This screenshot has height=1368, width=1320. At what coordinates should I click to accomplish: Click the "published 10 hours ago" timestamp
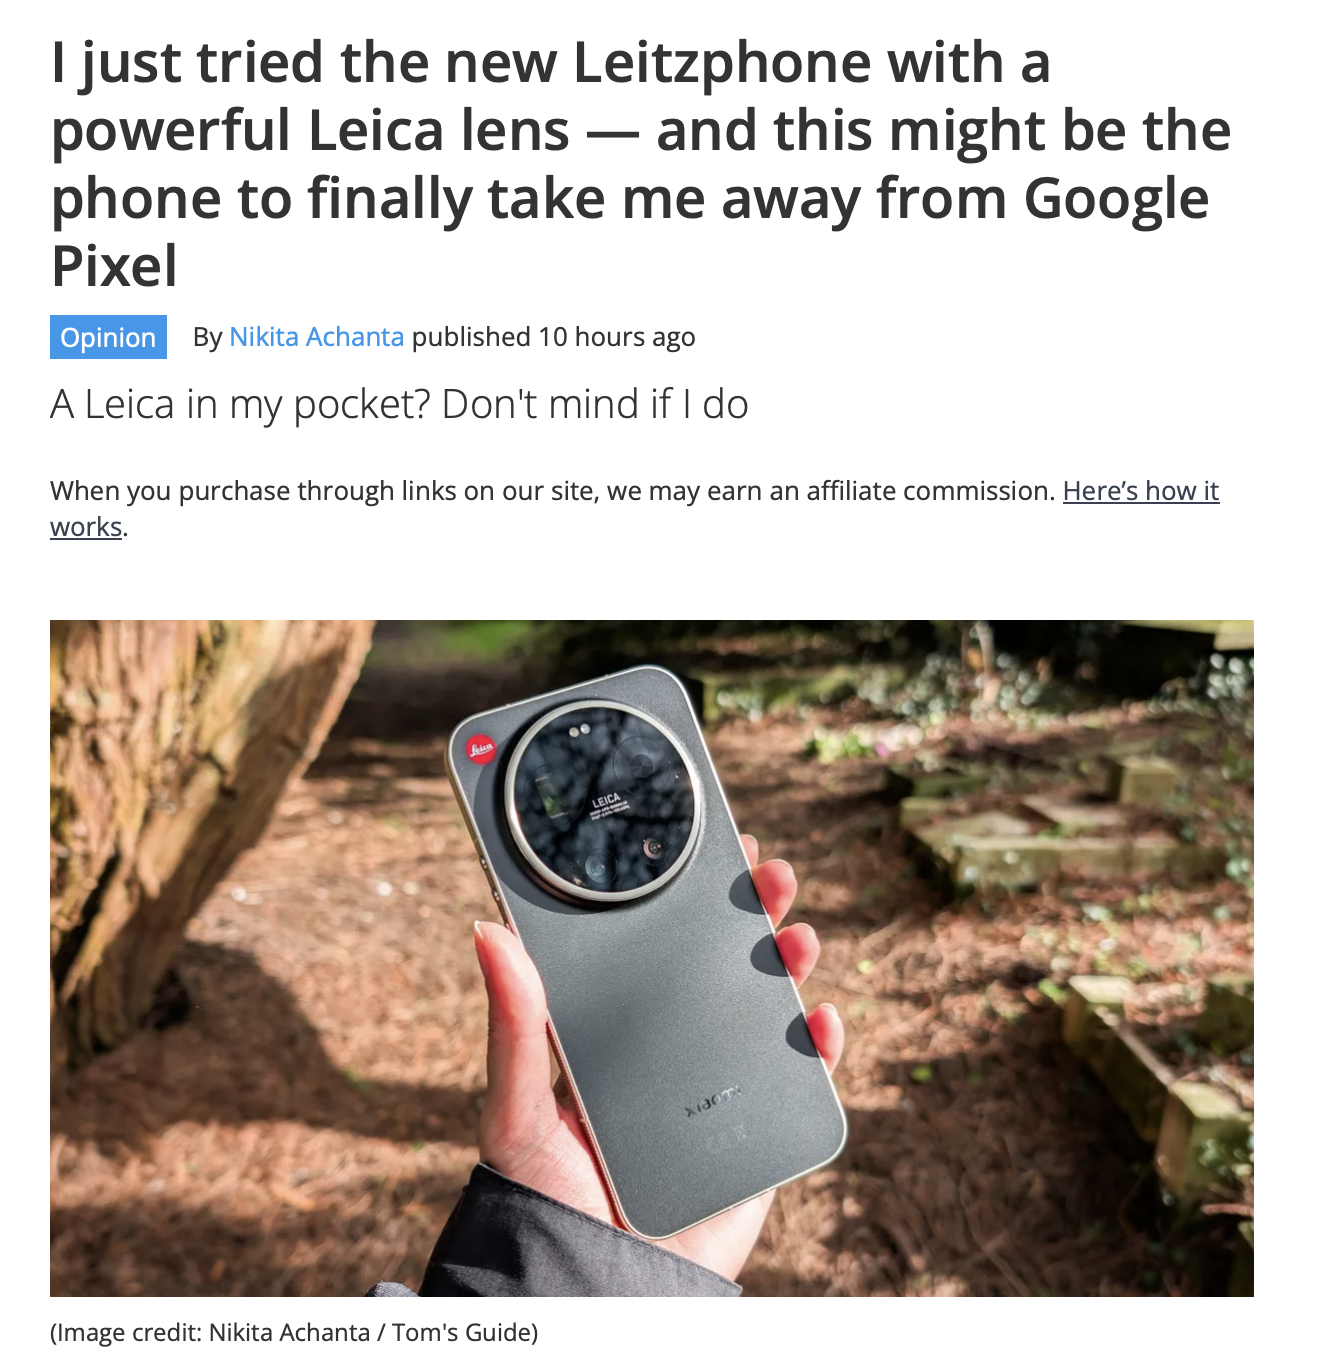tap(553, 337)
